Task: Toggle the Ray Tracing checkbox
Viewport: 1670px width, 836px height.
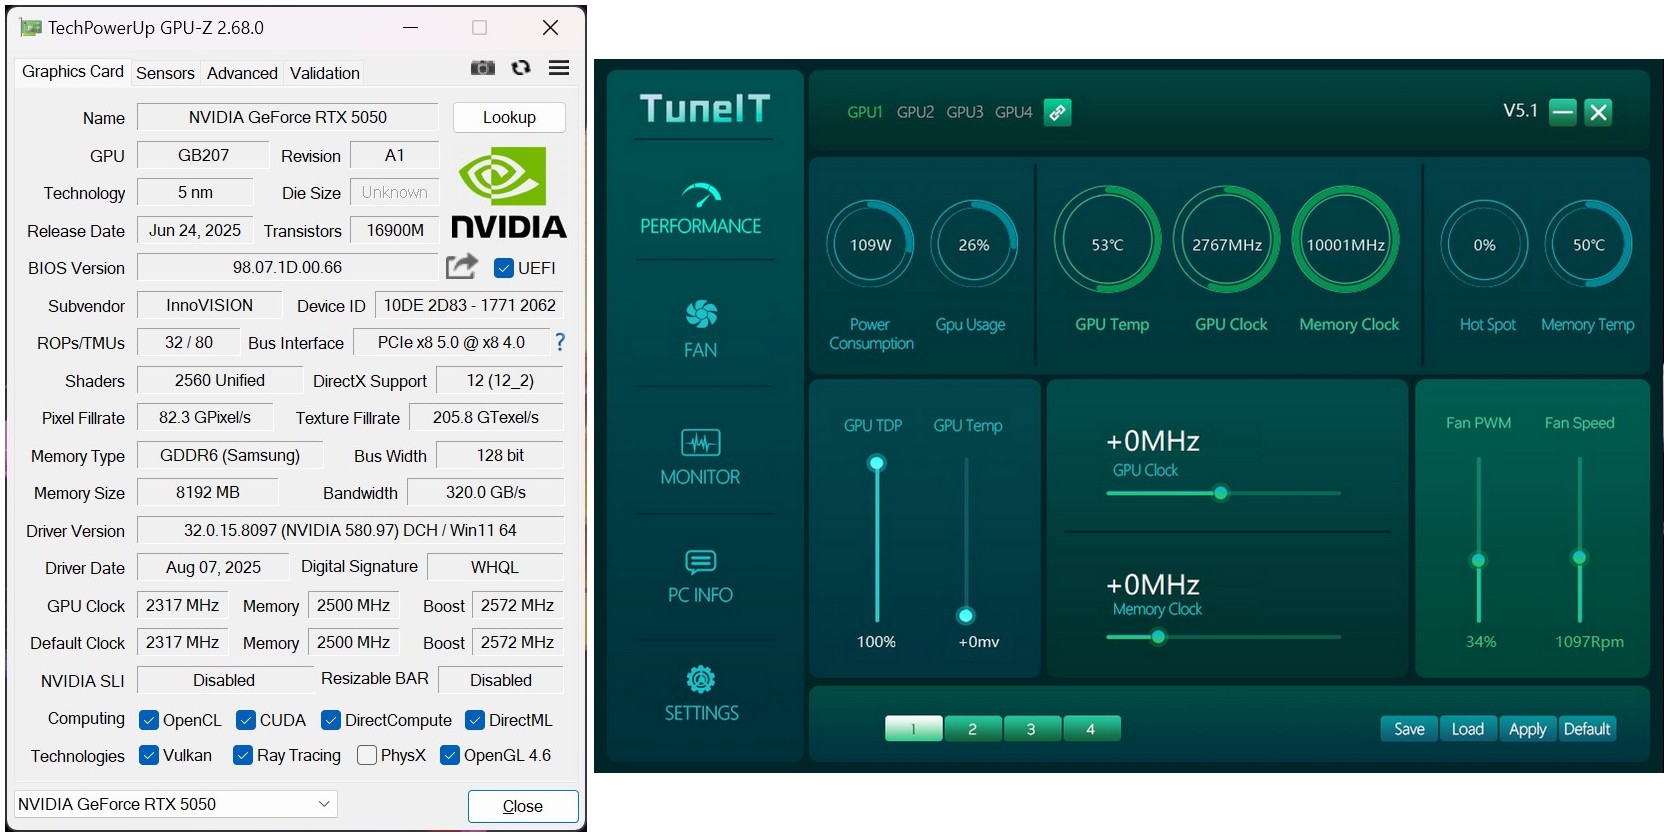Action: [243, 755]
